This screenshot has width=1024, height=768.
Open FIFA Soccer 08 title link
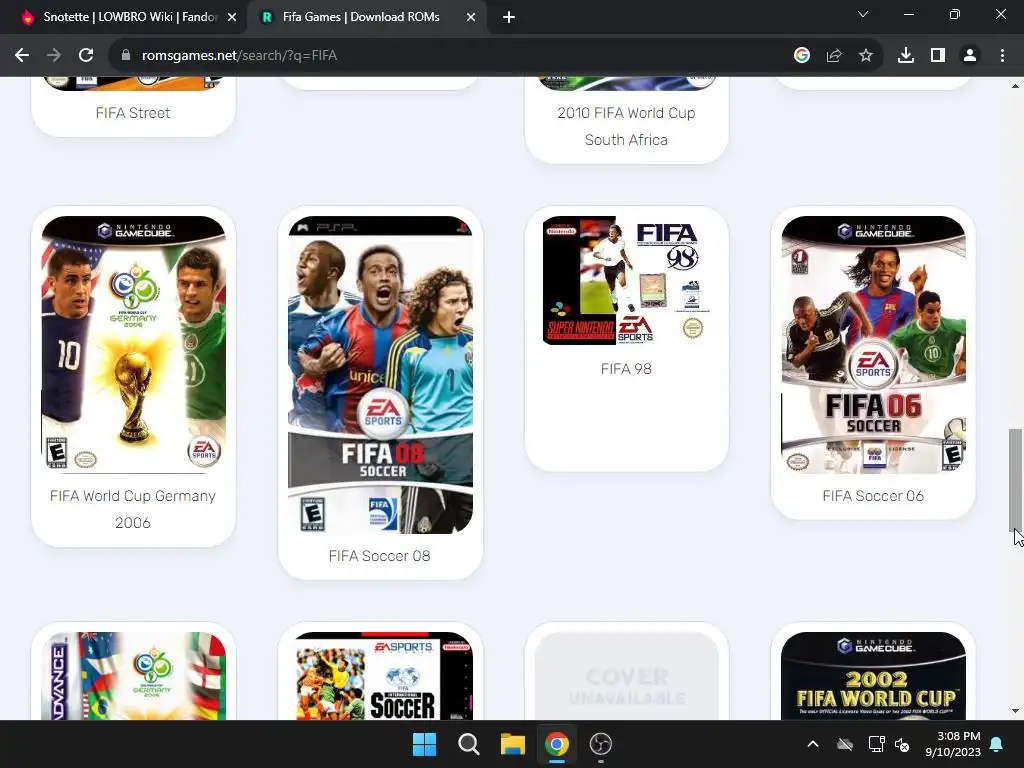tap(379, 556)
